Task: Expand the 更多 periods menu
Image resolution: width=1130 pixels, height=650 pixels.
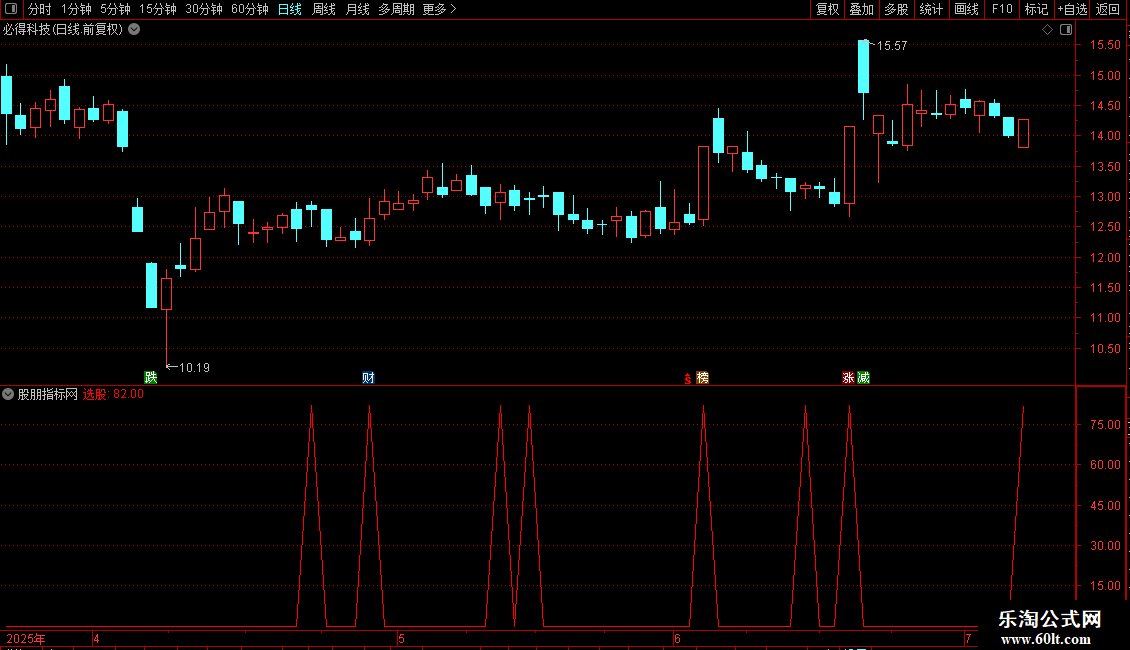Action: pos(439,9)
